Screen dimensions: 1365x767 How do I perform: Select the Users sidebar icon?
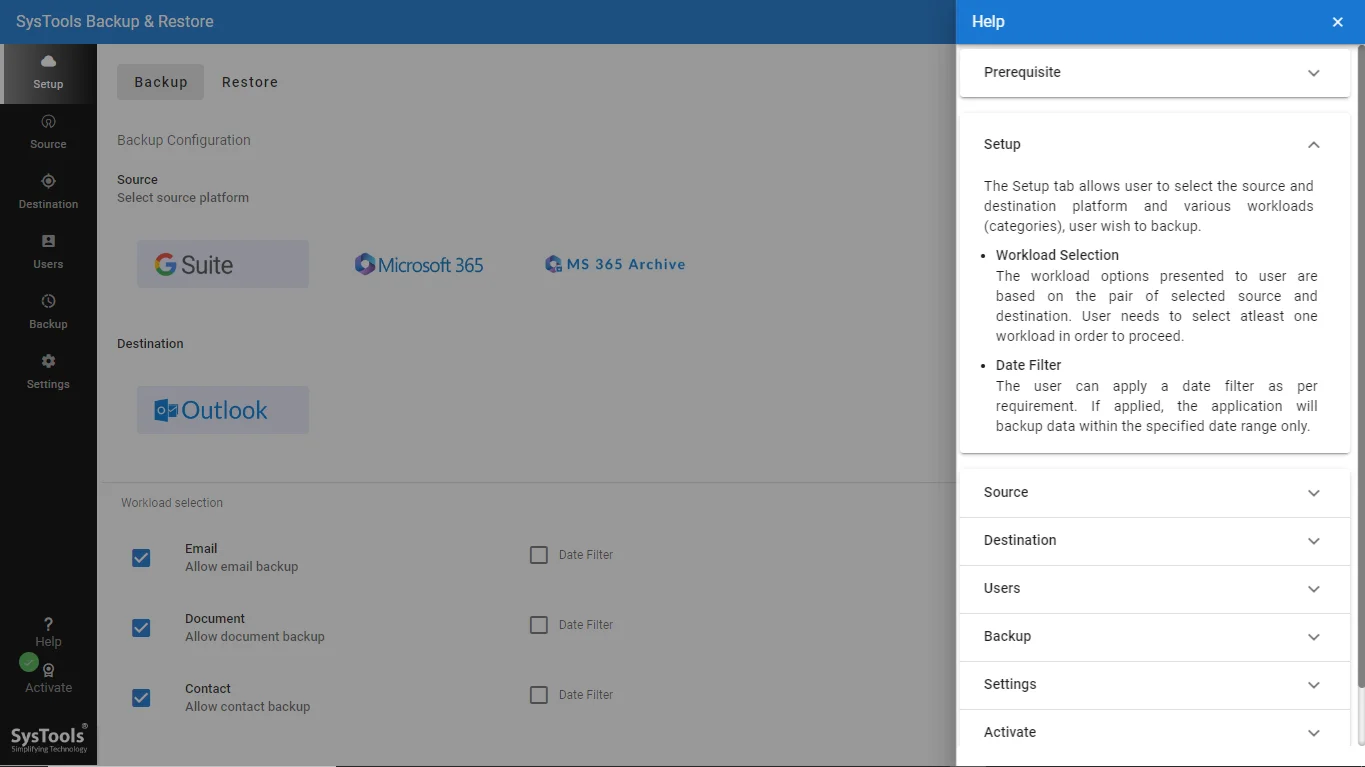pyautogui.click(x=48, y=241)
